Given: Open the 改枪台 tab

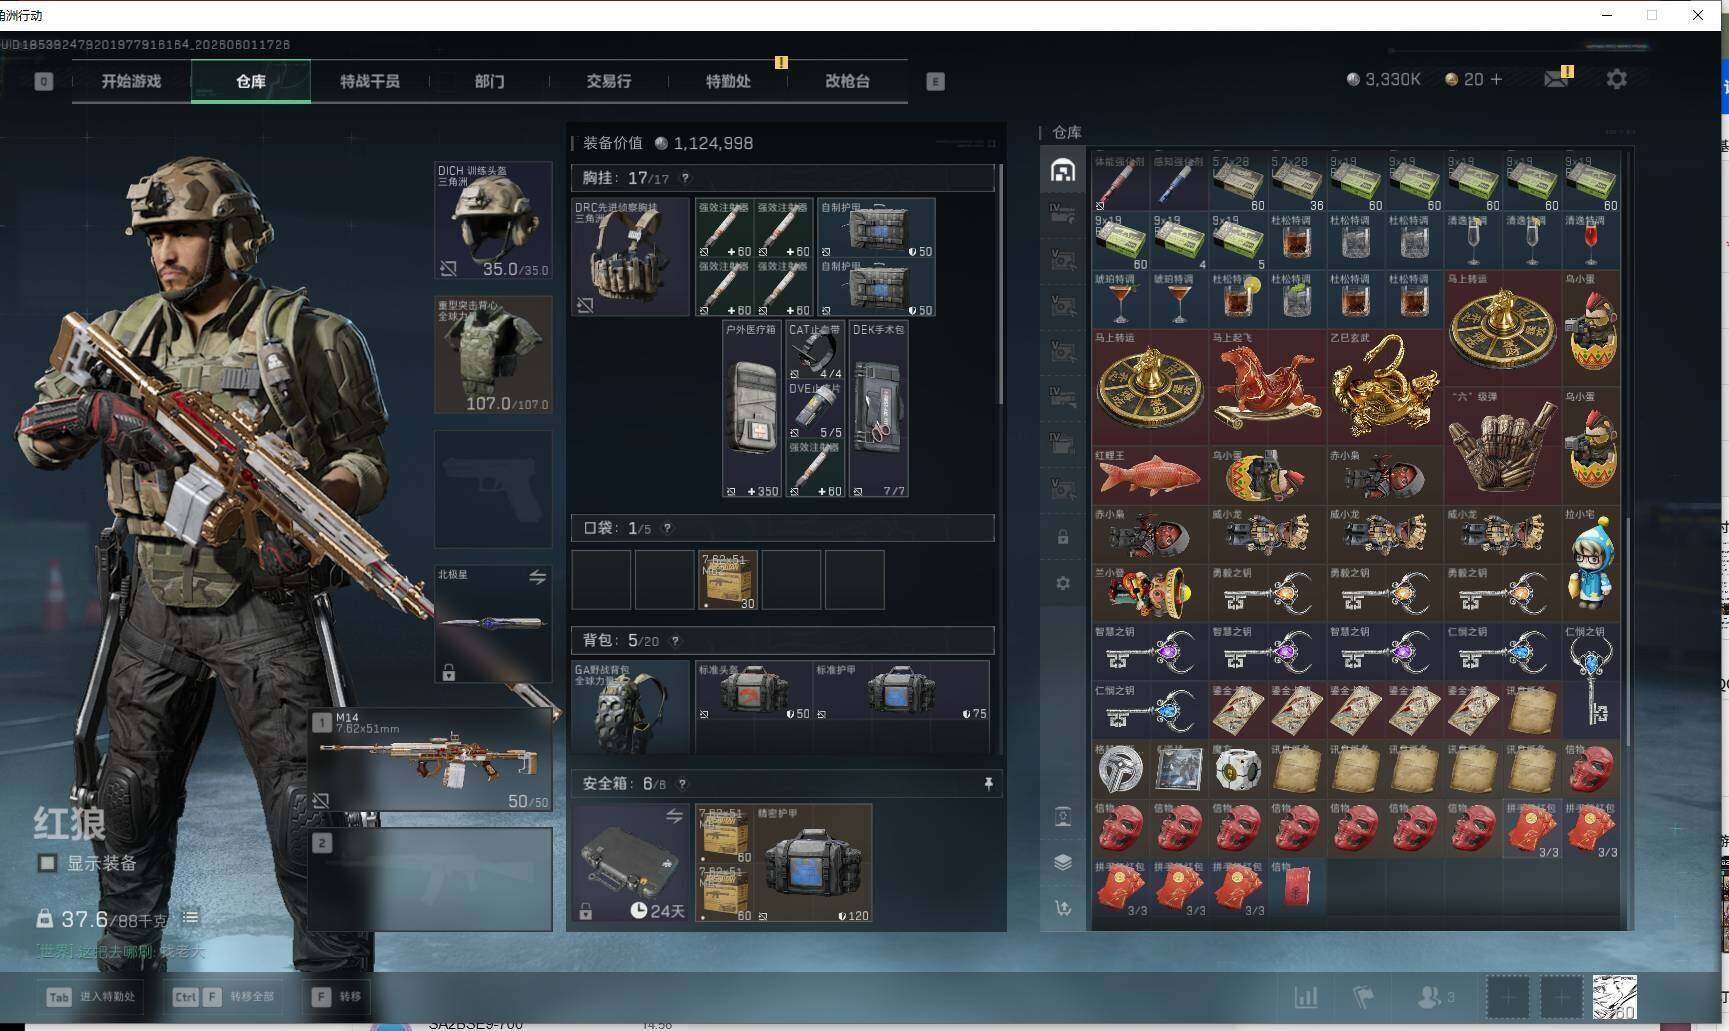Looking at the screenshot, I should pos(847,81).
